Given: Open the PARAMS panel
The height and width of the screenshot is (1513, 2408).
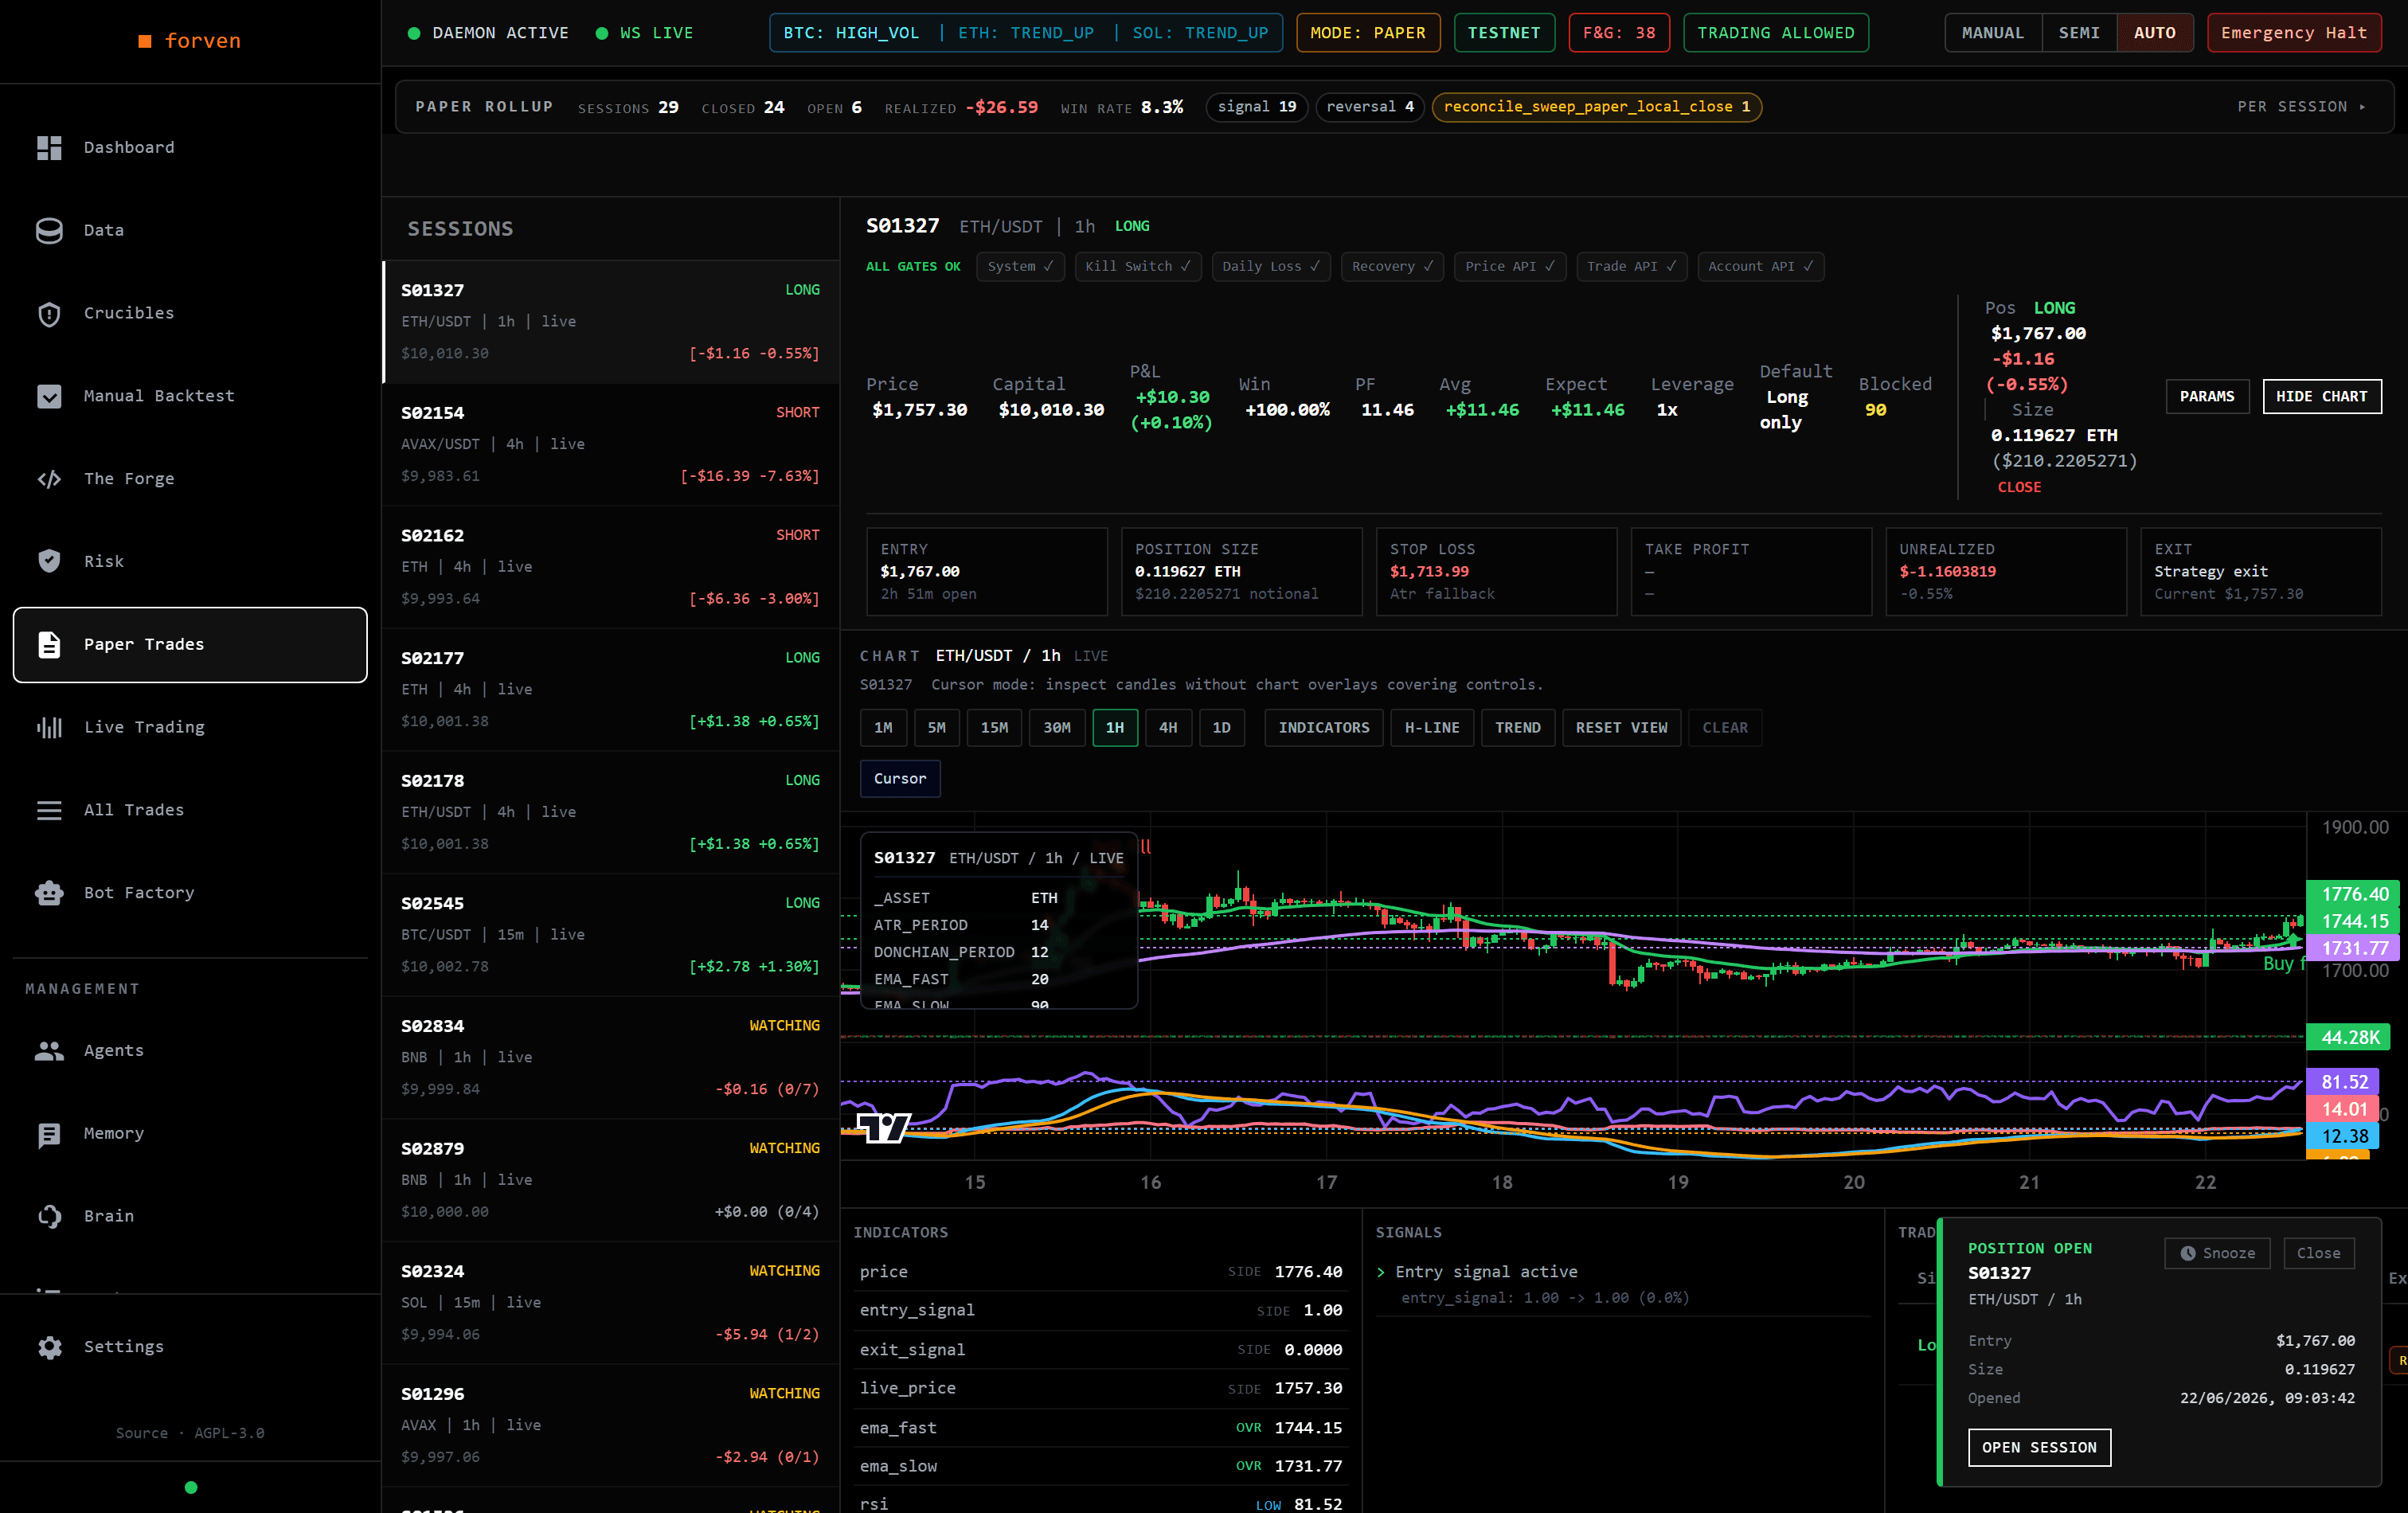Looking at the screenshot, I should pos(2207,396).
